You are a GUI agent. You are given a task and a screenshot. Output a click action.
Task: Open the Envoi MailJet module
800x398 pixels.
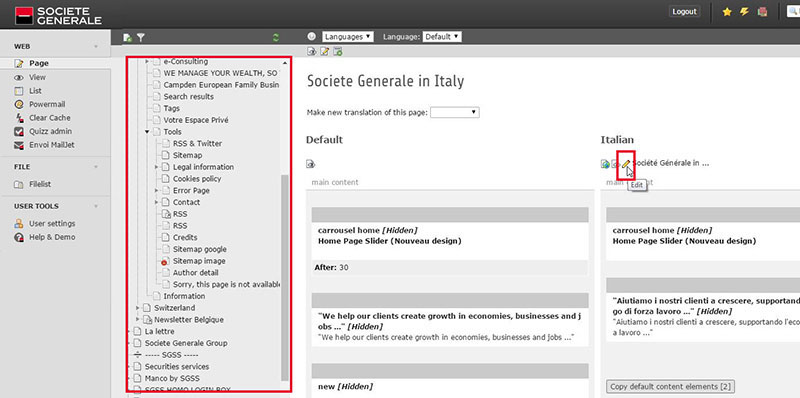click(x=52, y=145)
